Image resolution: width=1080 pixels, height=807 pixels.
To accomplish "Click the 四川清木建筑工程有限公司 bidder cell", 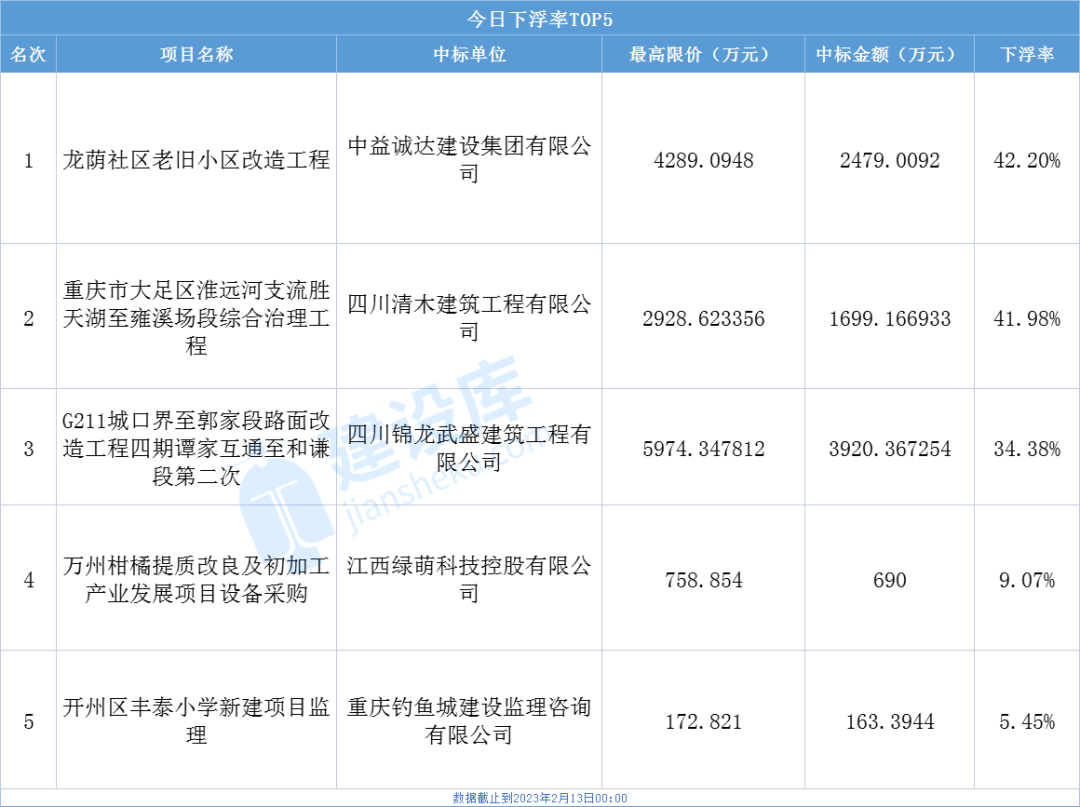I will click(469, 318).
